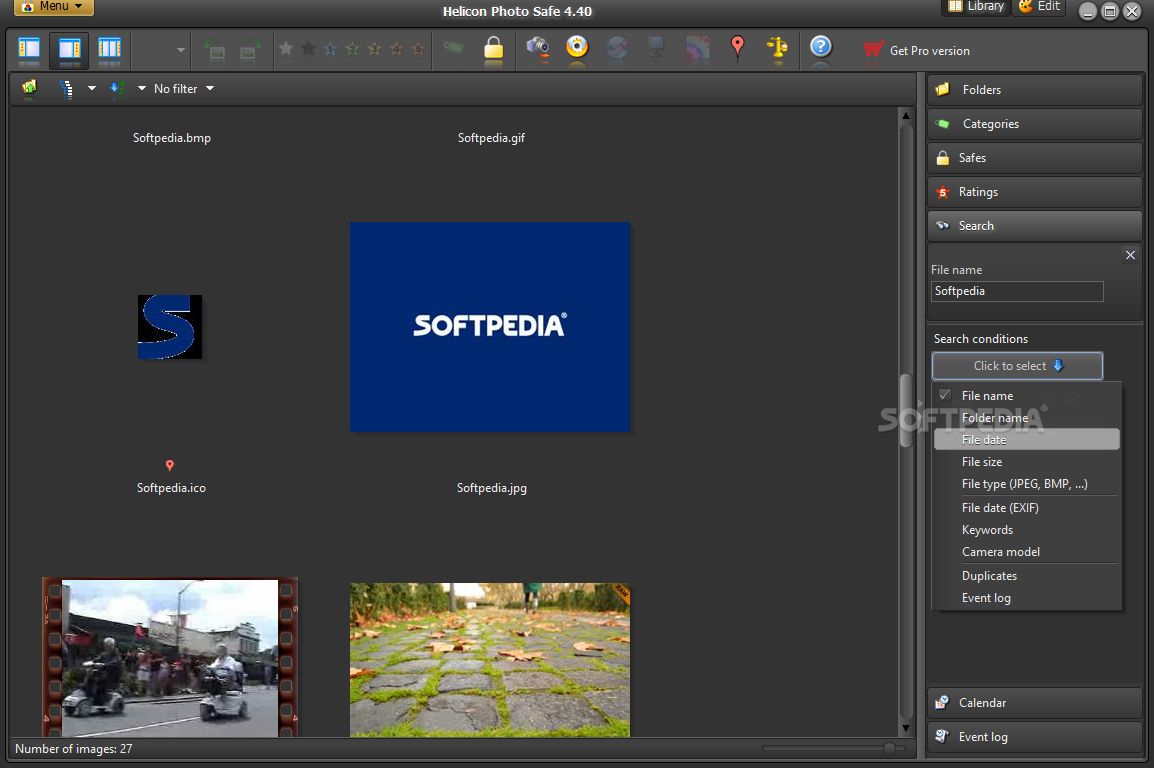Image resolution: width=1154 pixels, height=768 pixels.
Task: Expand the Safes panel
Action: click(x=1035, y=157)
